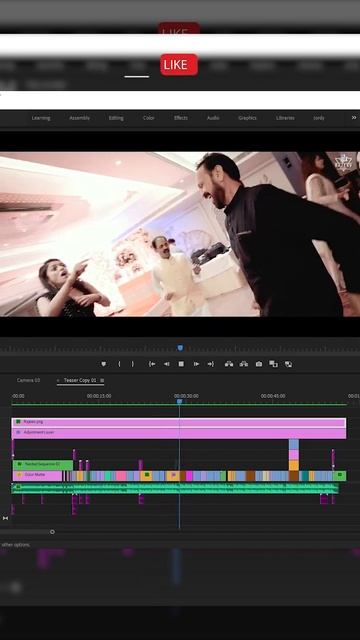The height and width of the screenshot is (640, 360).
Task: Click the Go to Out icon
Action: [211, 364]
